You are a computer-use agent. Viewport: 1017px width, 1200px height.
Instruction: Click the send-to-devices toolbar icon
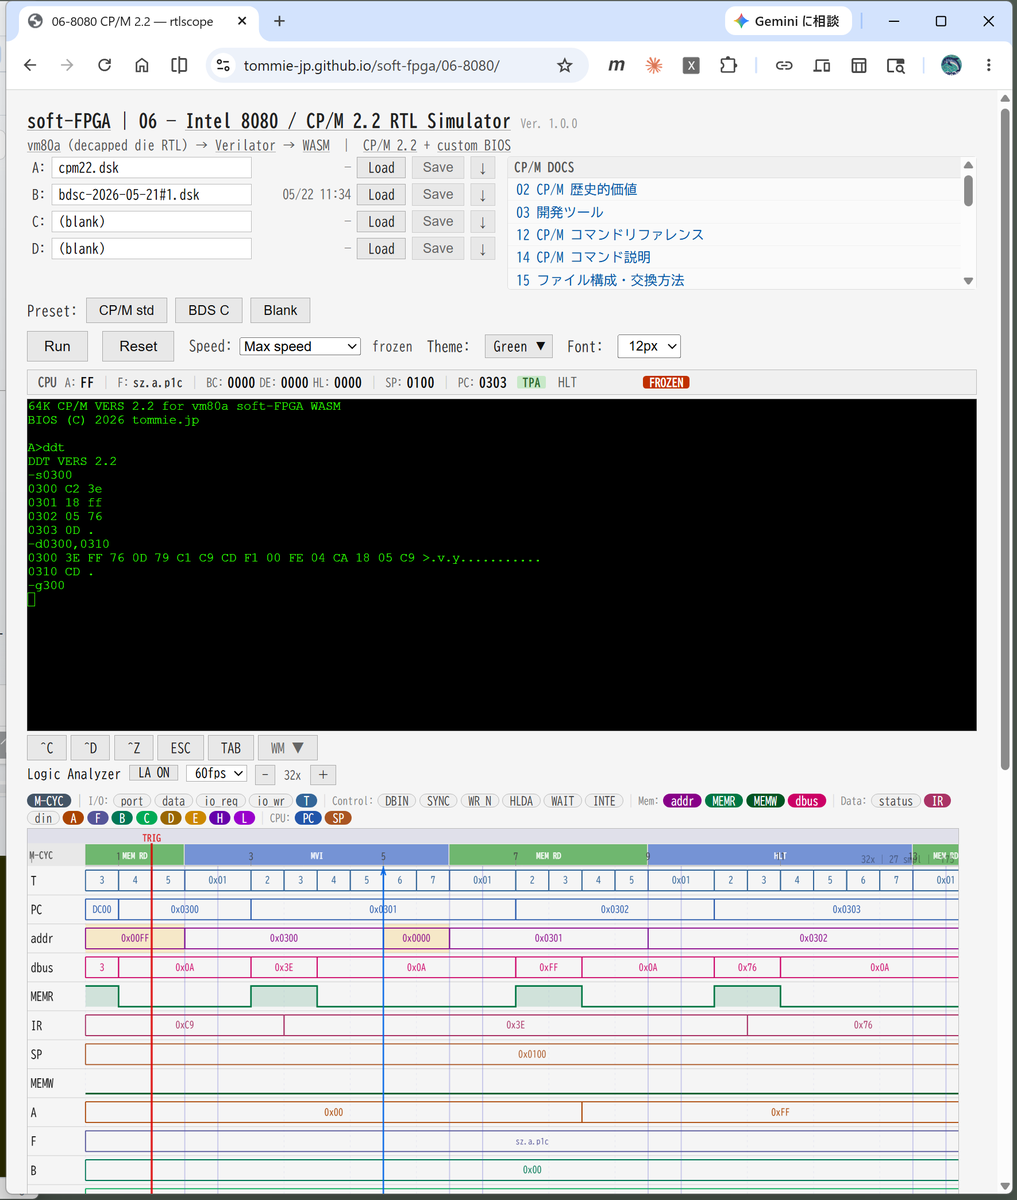point(821,65)
